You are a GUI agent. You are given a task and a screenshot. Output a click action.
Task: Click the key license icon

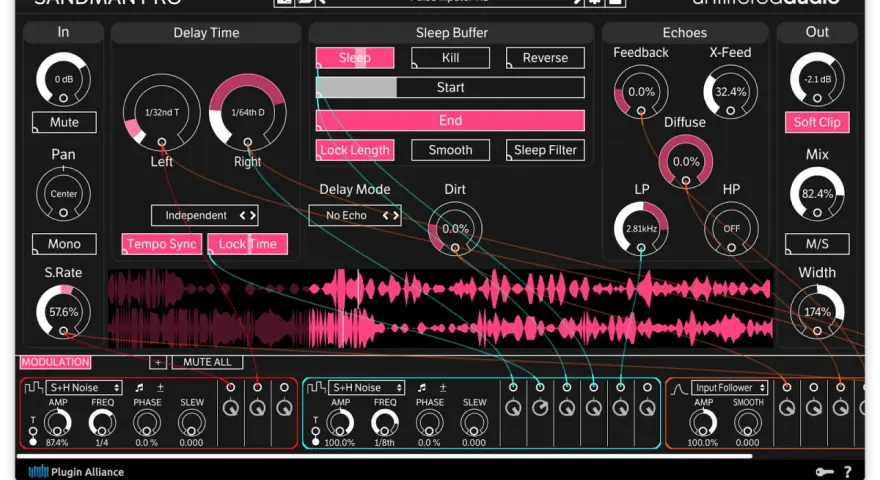coord(824,472)
